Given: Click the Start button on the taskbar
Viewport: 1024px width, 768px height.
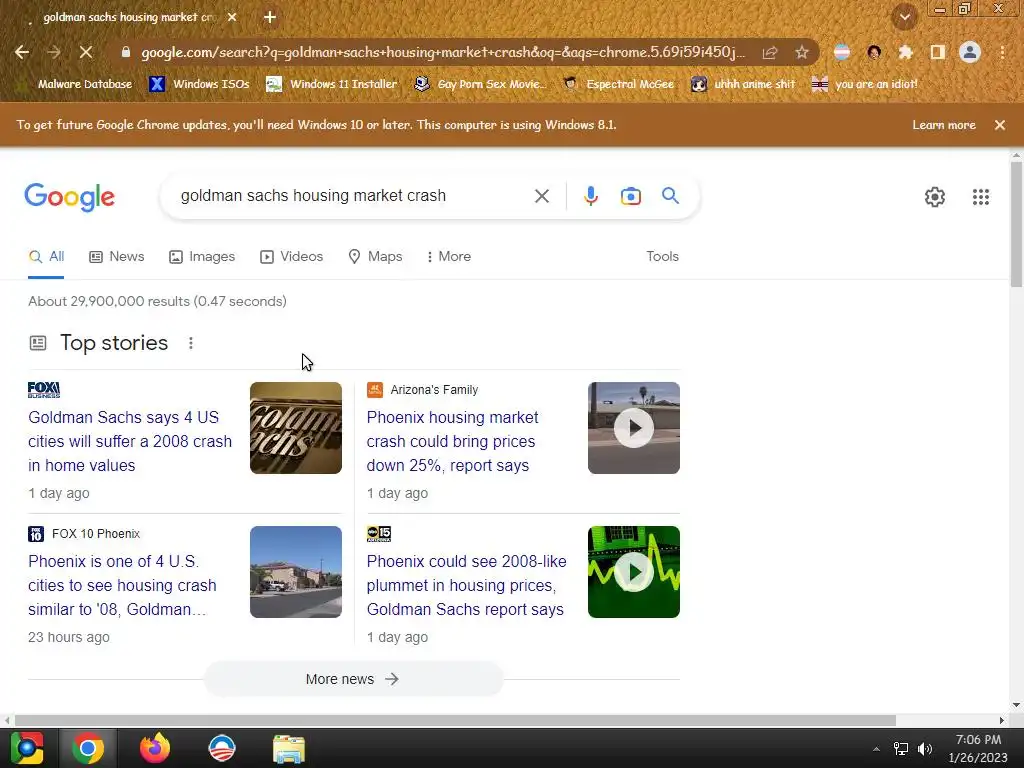Looking at the screenshot, I should tap(27, 748).
